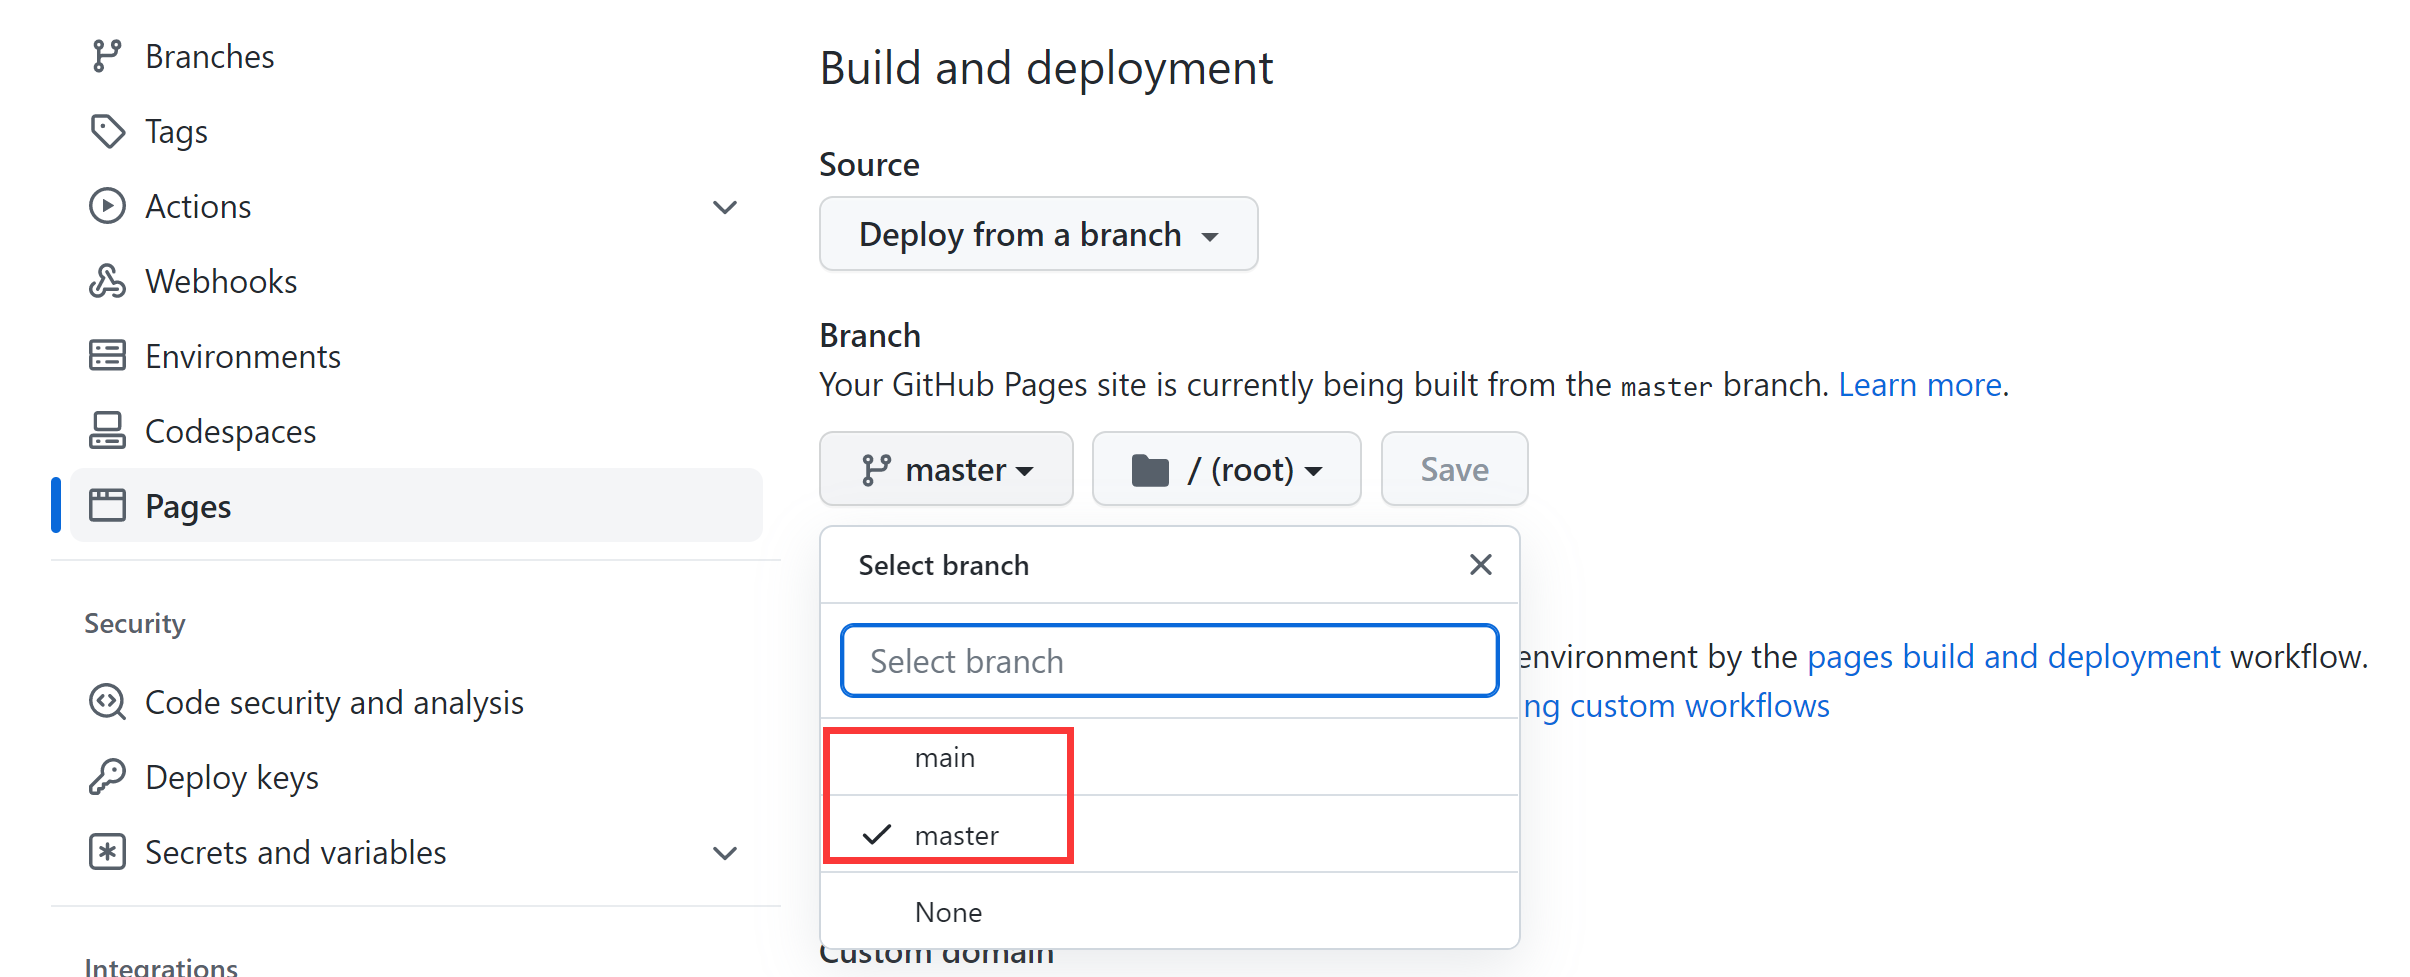This screenshot has width=2410, height=977.
Task: Expand the Actions sidebar section chevron
Action: point(725,207)
